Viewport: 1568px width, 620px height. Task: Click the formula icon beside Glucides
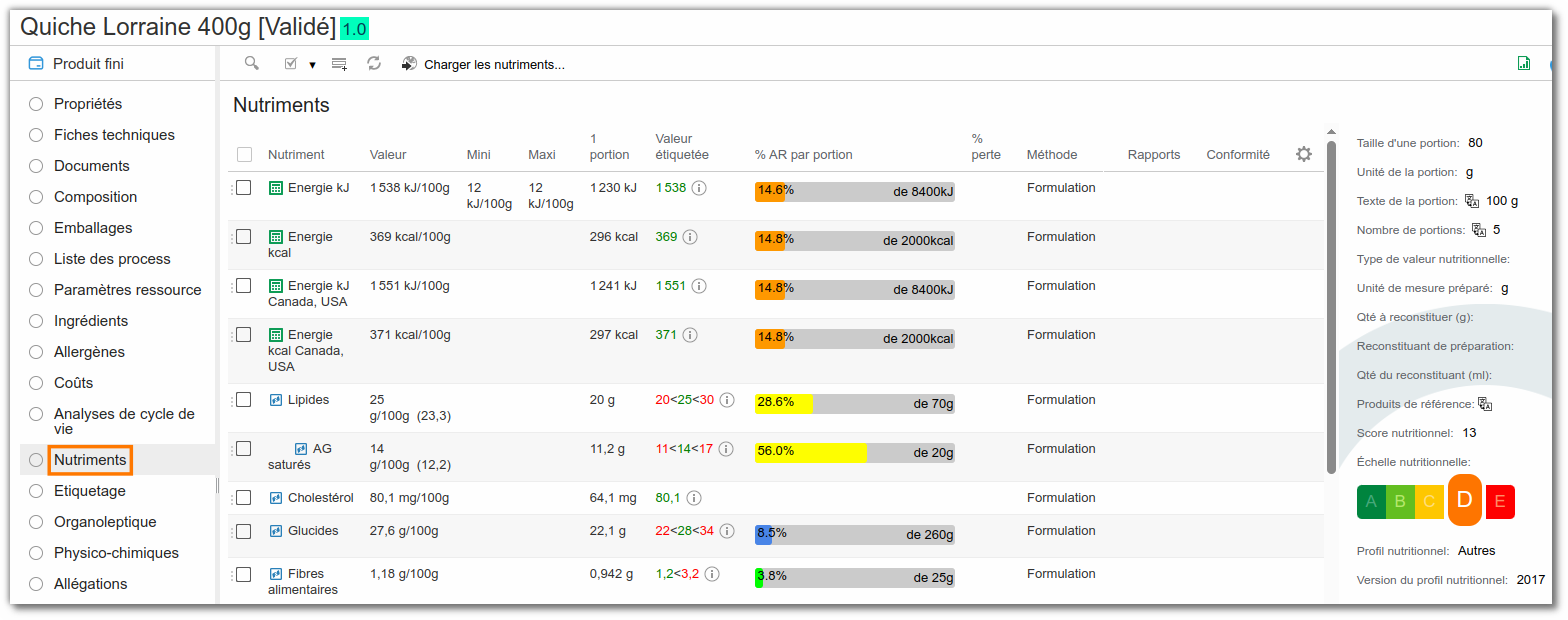pos(276,531)
